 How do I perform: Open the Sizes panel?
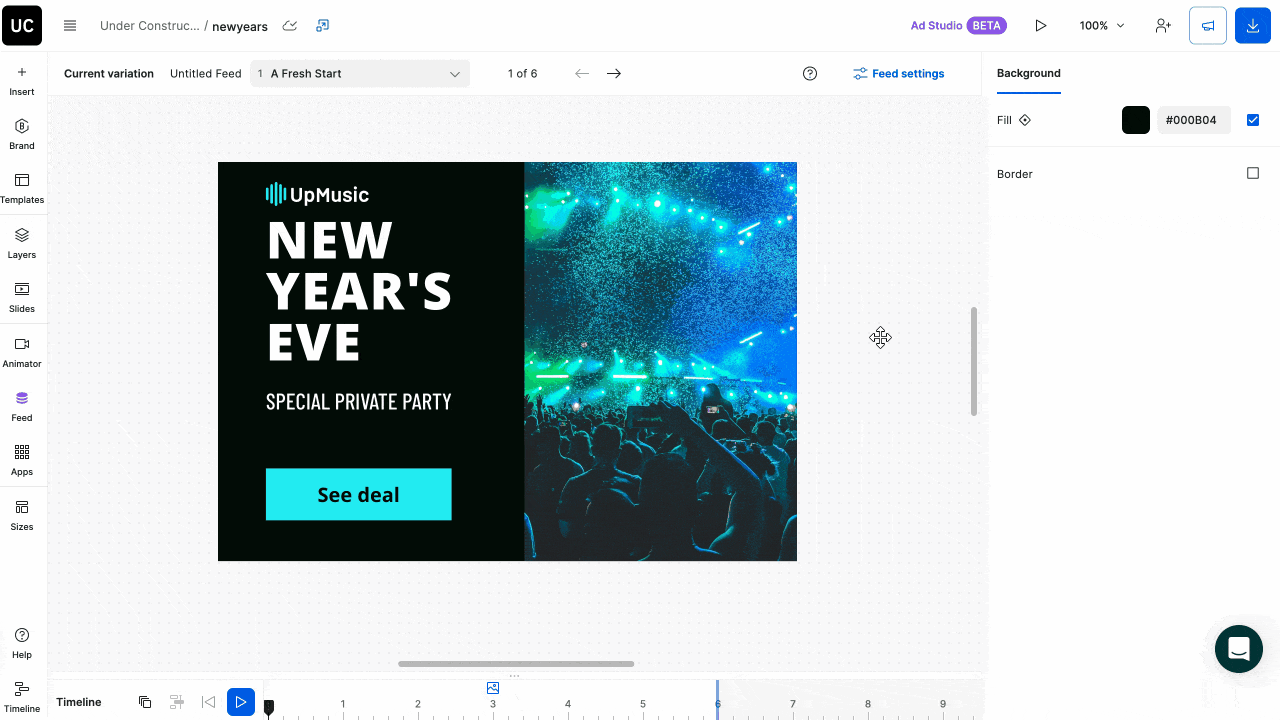coord(22,516)
